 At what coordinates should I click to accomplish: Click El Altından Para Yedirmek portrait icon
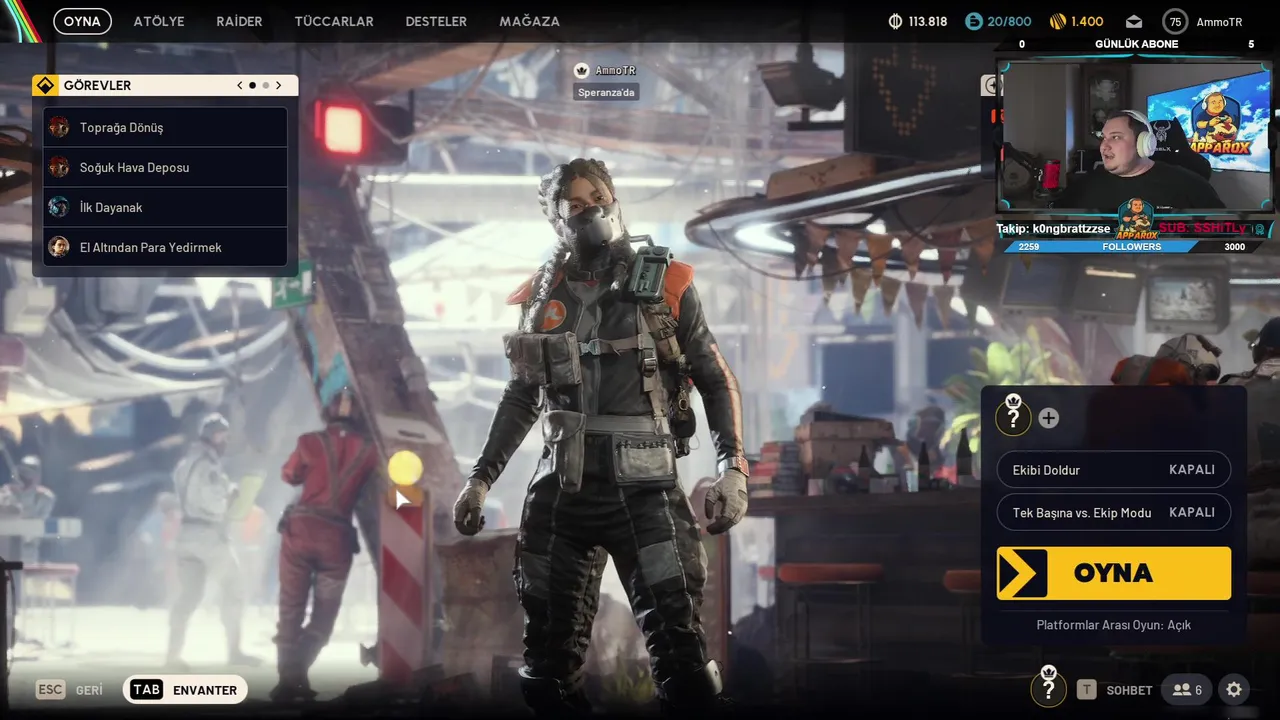tap(59, 247)
